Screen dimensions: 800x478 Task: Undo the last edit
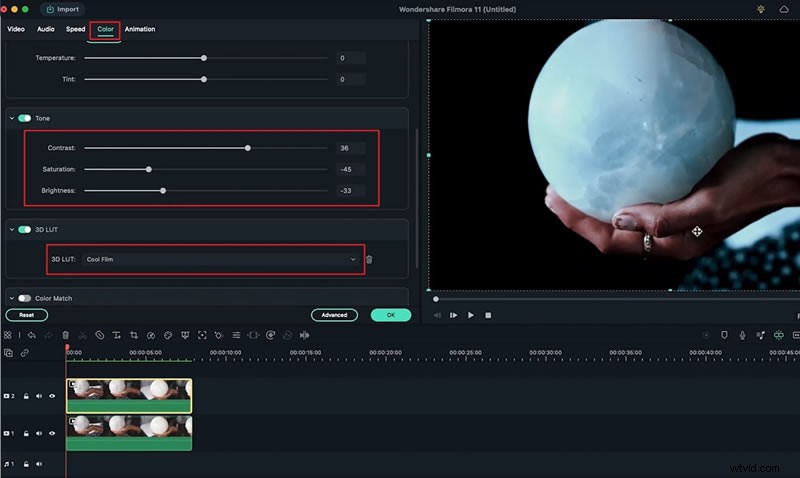pos(32,335)
